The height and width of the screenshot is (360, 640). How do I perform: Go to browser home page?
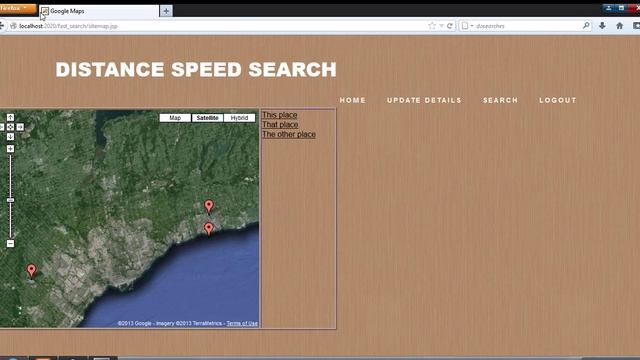(620, 26)
